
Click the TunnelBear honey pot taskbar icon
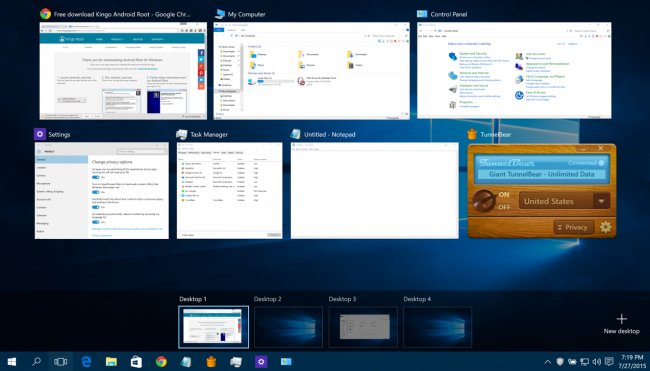click(211, 361)
